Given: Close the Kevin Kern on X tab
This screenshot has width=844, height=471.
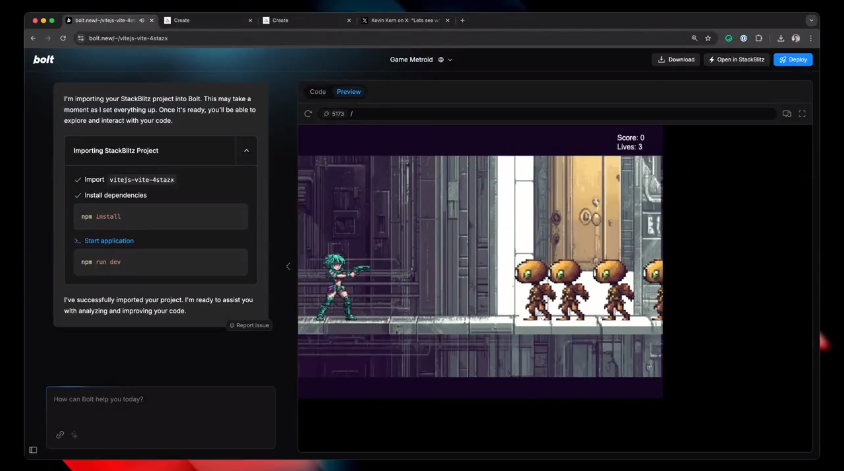Looking at the screenshot, I should click(447, 20).
